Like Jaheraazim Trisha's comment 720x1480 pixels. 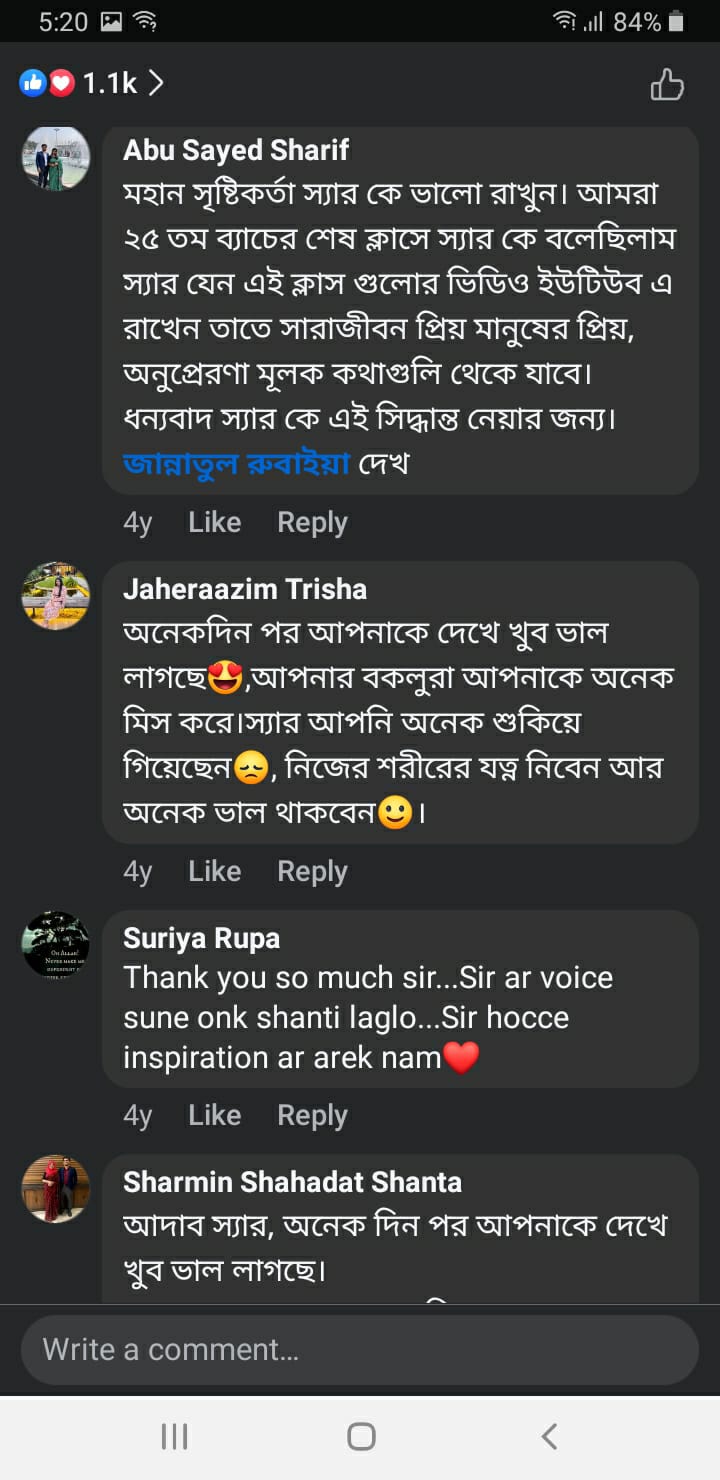pos(214,871)
